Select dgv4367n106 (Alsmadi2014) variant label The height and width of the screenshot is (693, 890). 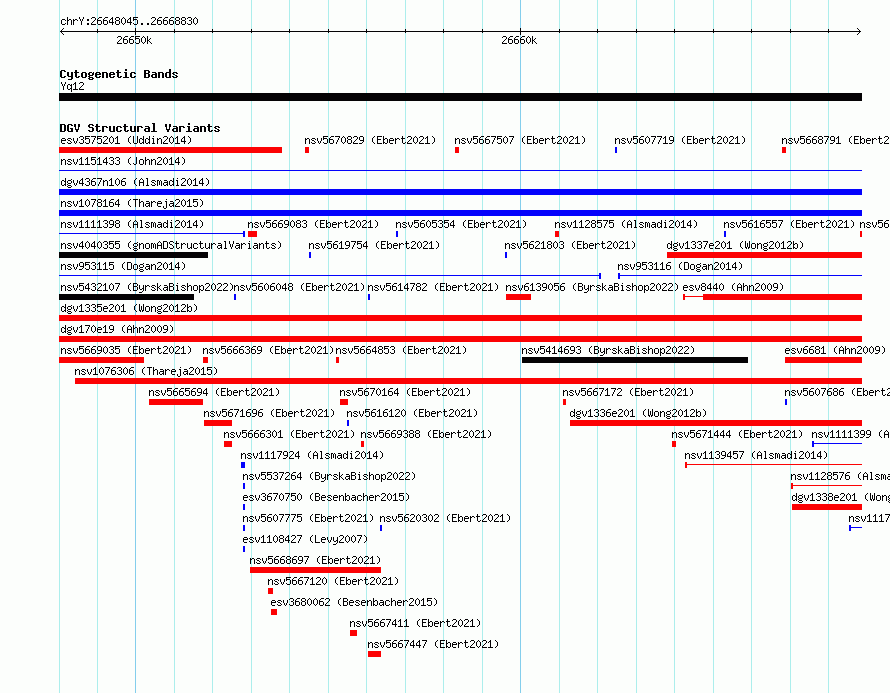135,182
